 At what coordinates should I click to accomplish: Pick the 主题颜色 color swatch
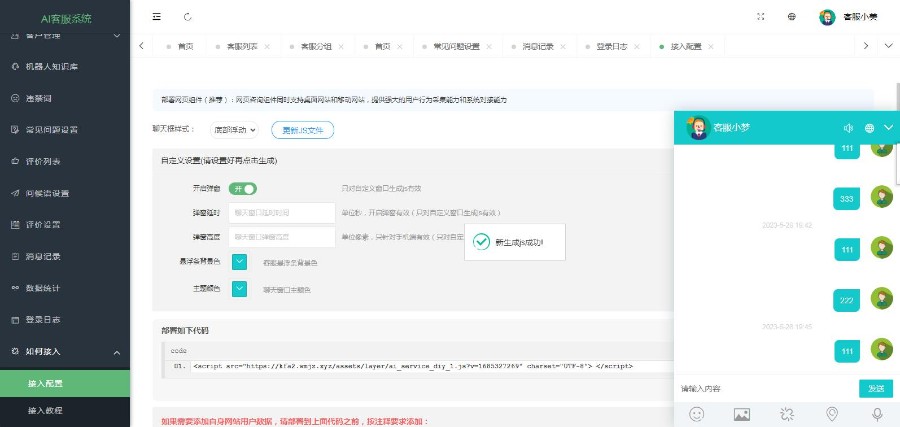[239, 289]
